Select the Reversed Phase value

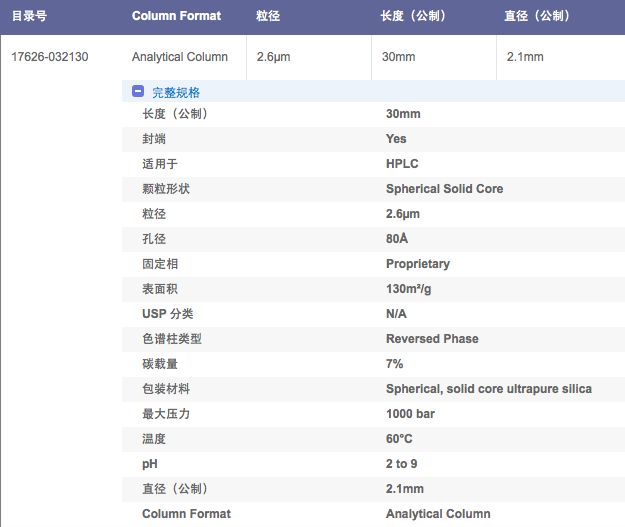[x=432, y=339]
